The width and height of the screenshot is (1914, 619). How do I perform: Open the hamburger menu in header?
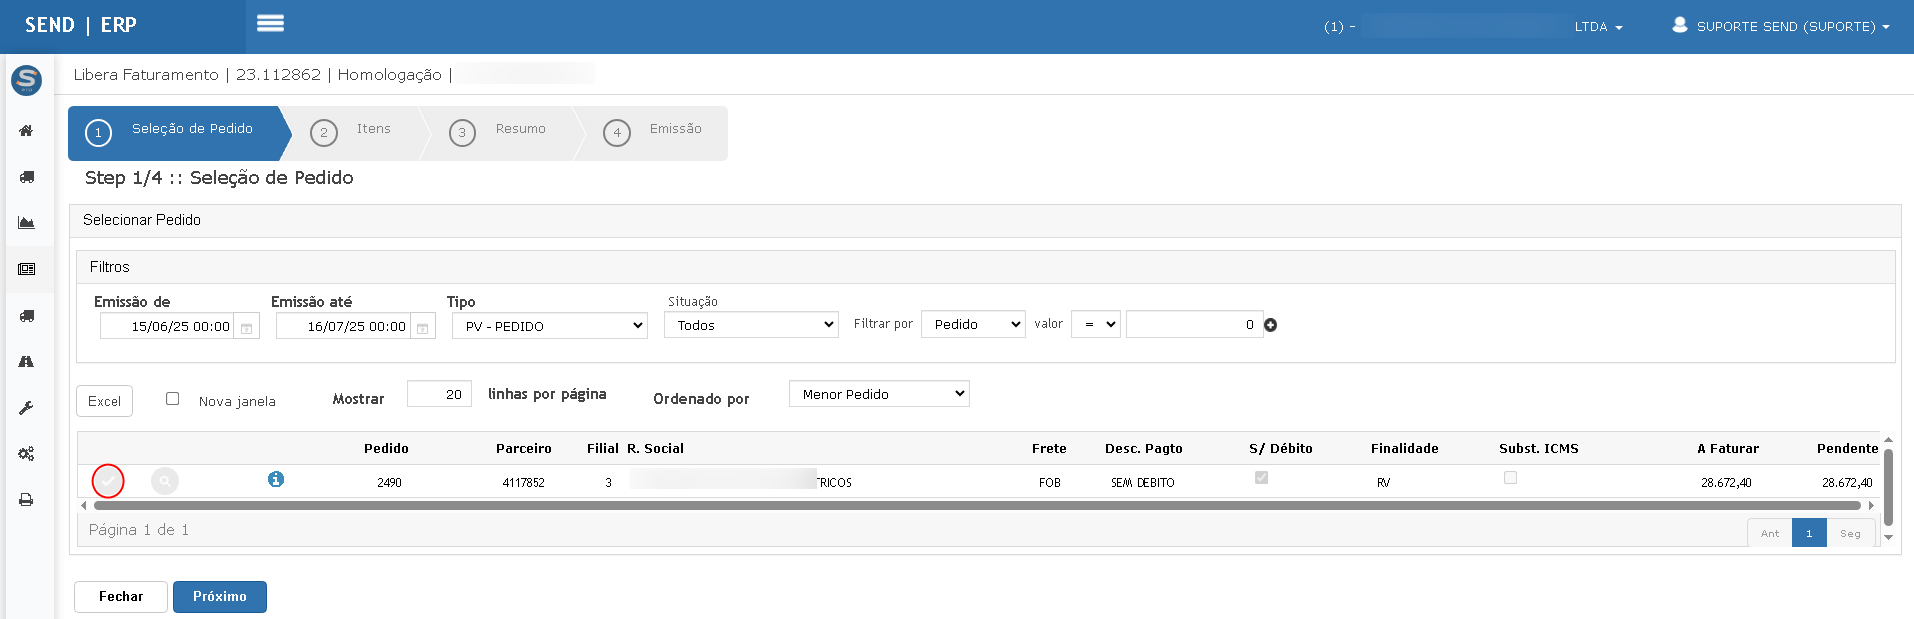point(270,23)
